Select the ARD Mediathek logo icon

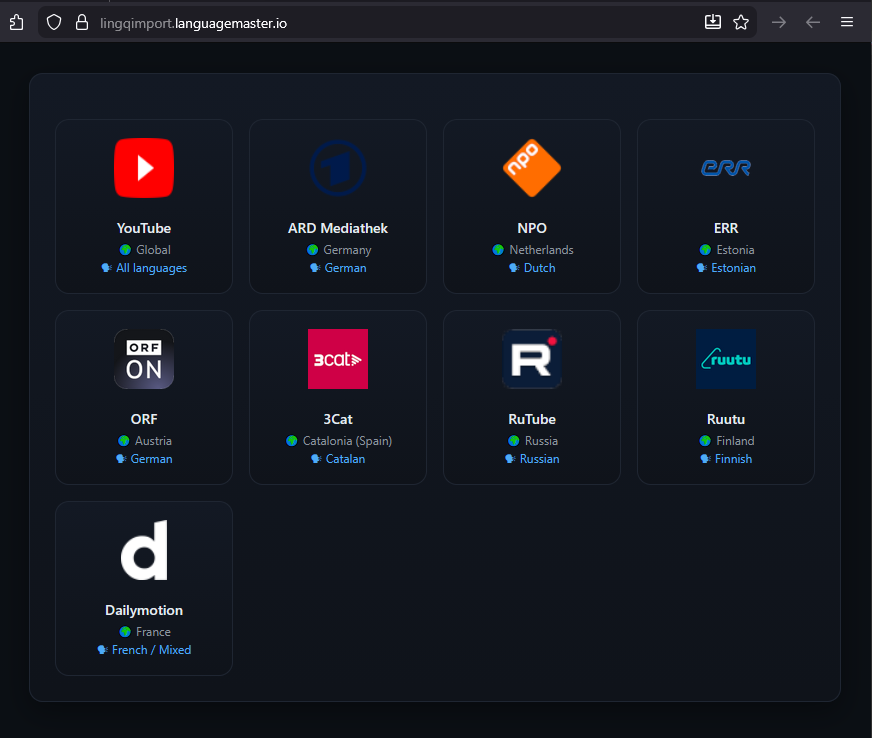[x=338, y=168]
